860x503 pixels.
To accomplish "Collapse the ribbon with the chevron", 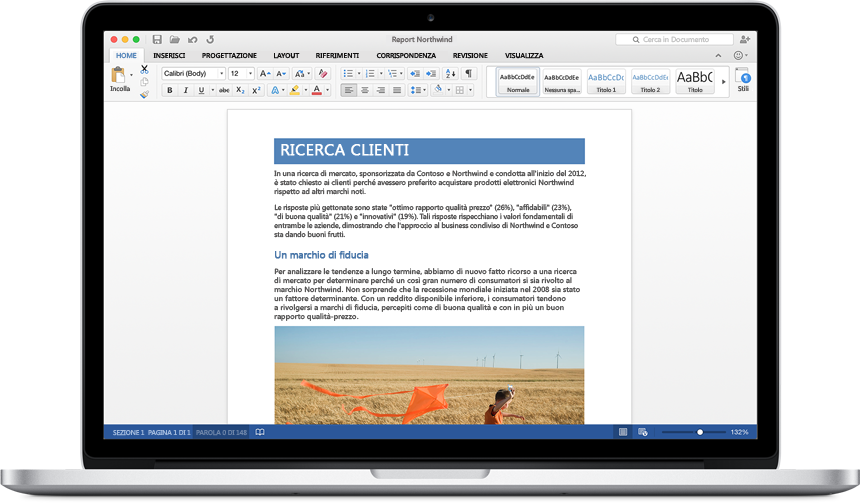I will tap(718, 55).
